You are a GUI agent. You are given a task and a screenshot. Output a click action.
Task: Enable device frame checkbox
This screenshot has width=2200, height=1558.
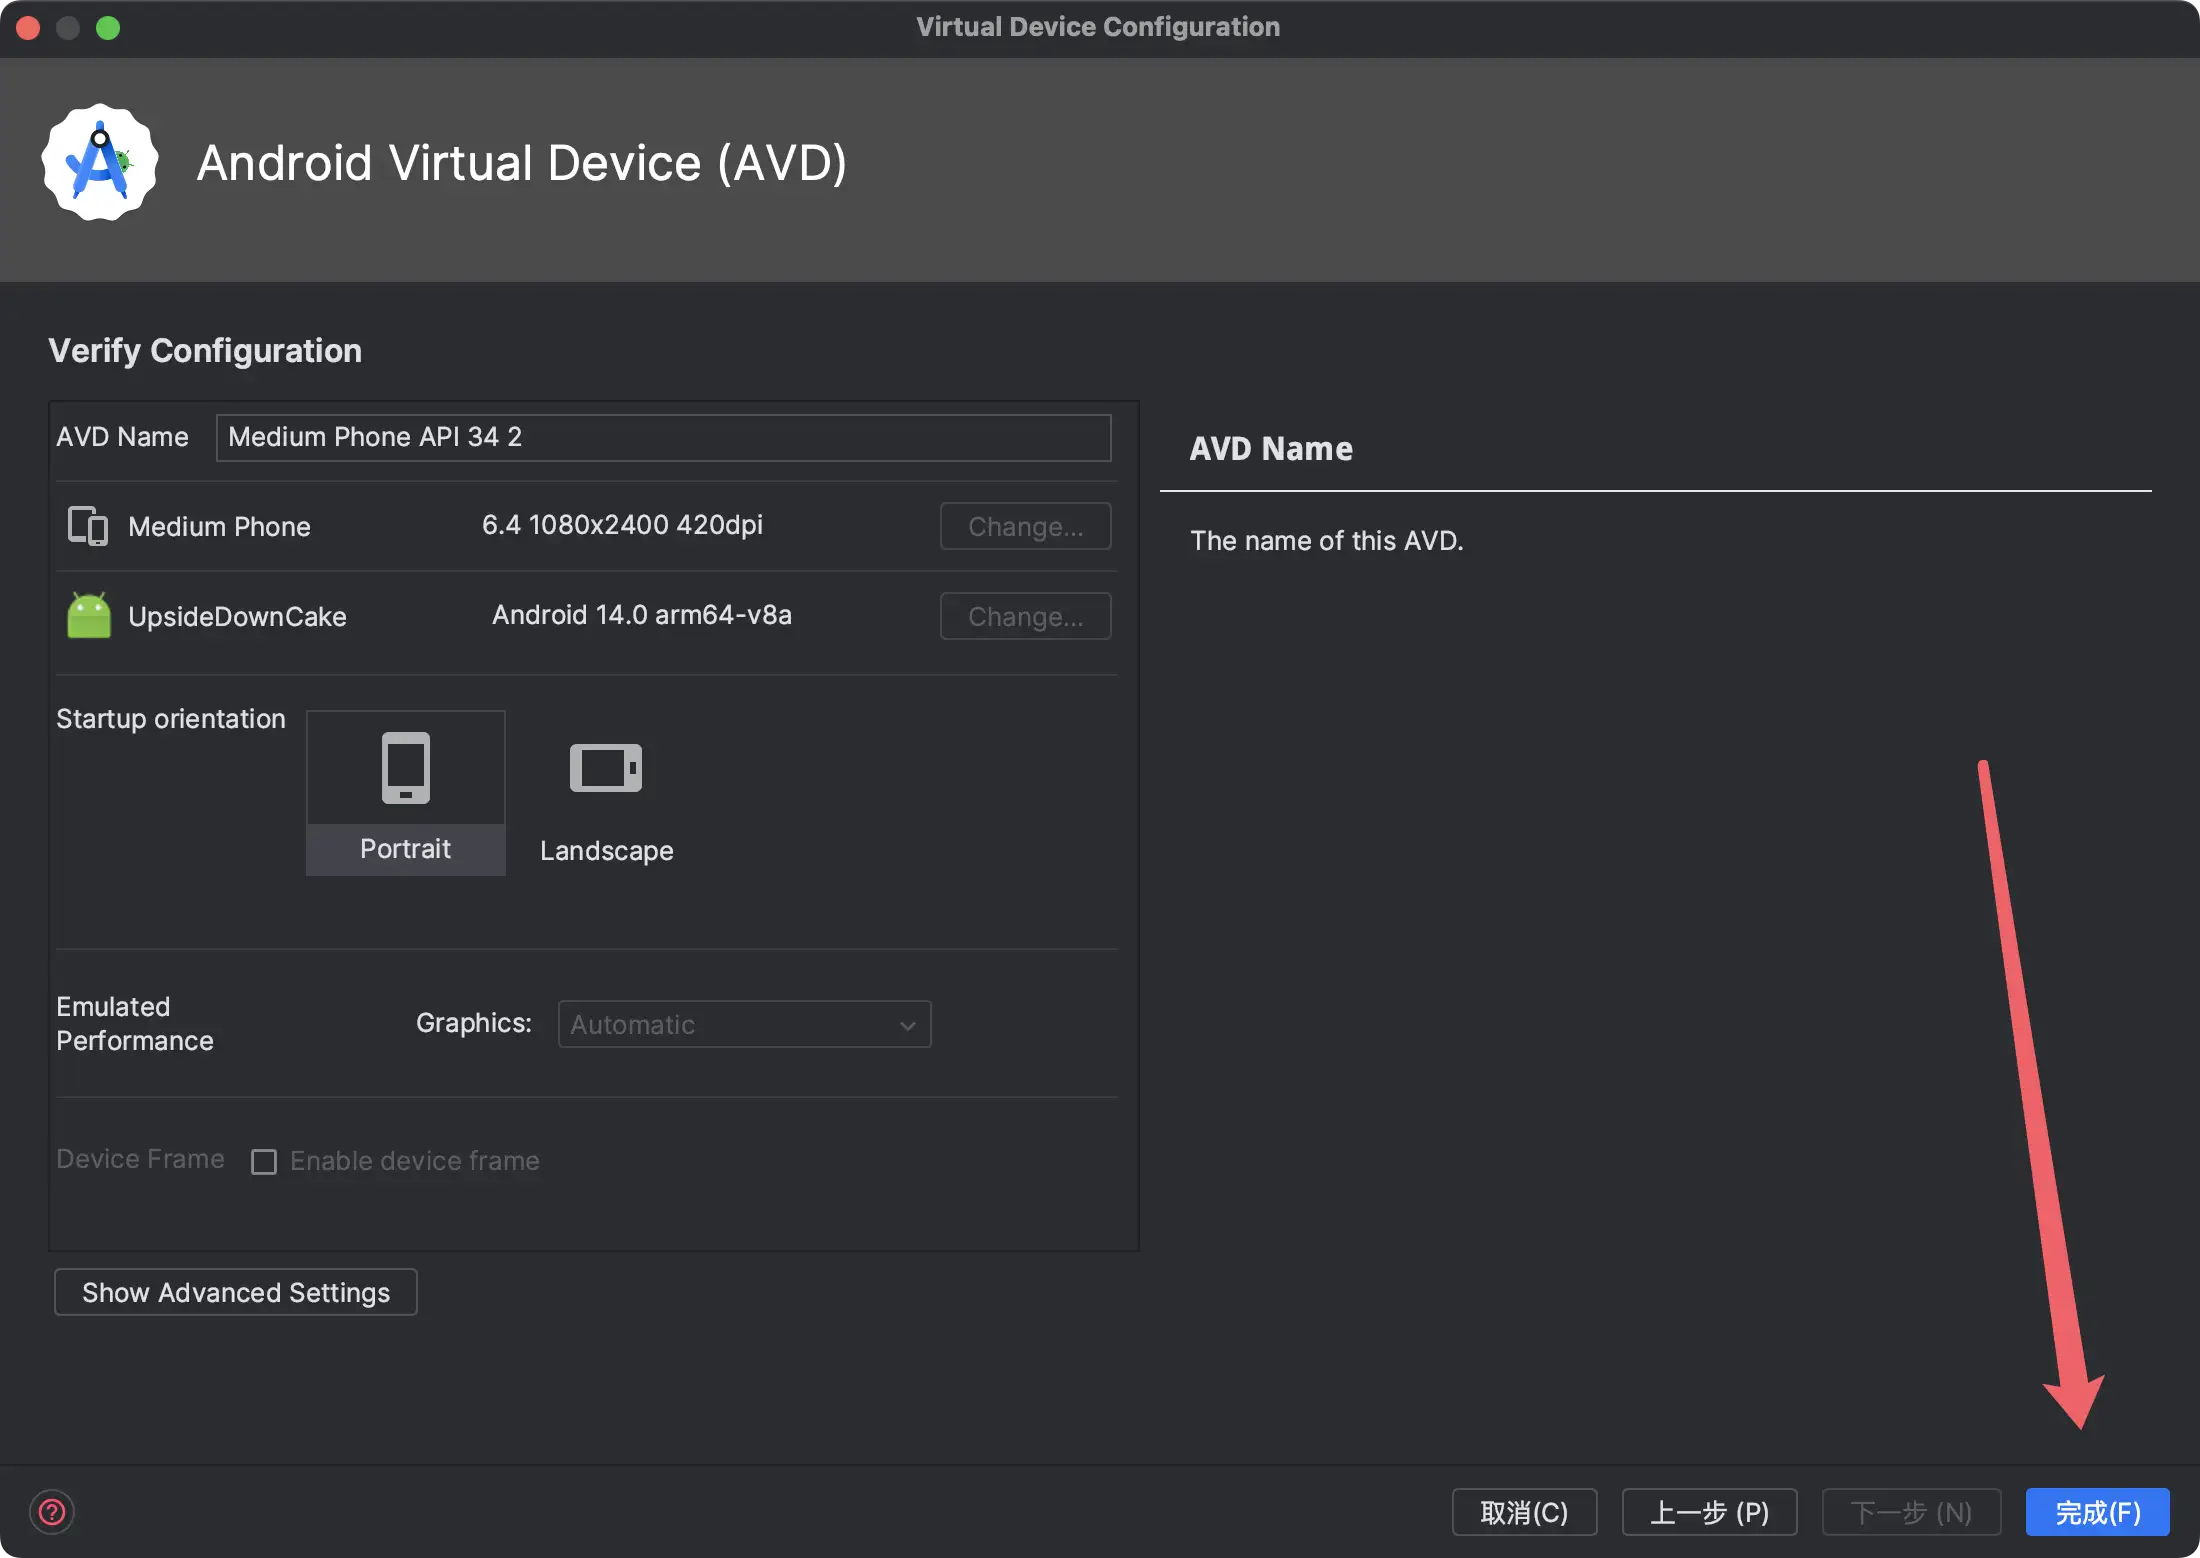[264, 1161]
